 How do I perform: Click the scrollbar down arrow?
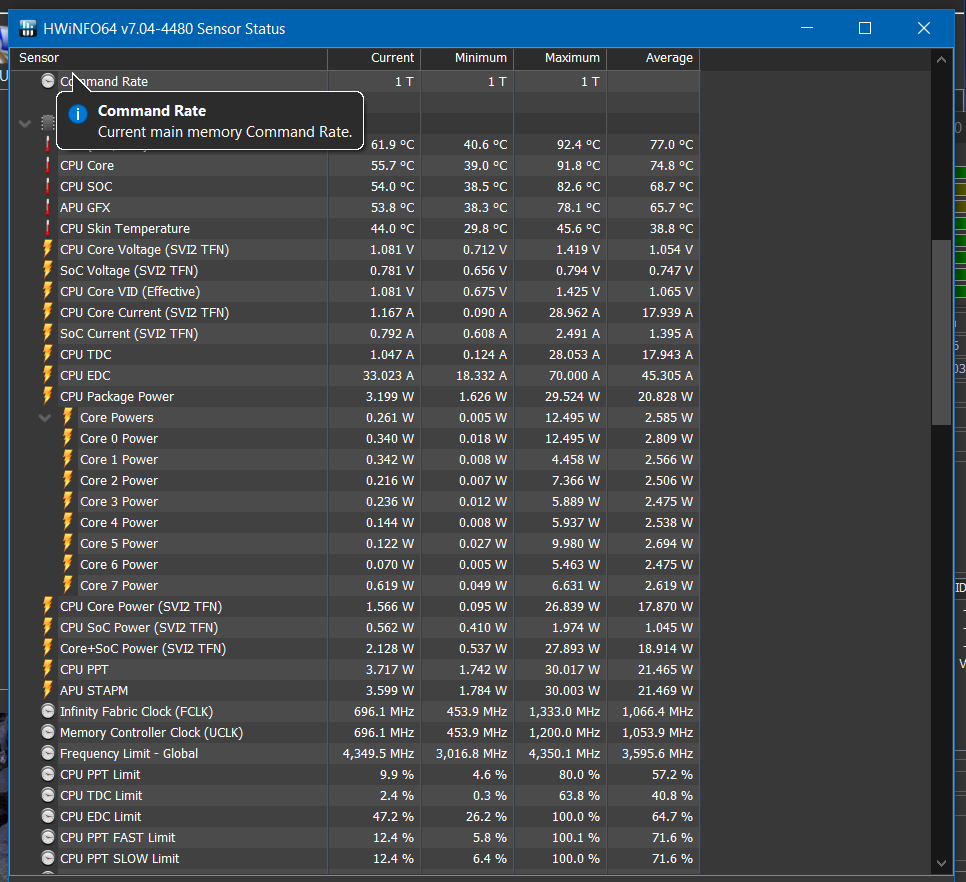click(941, 863)
